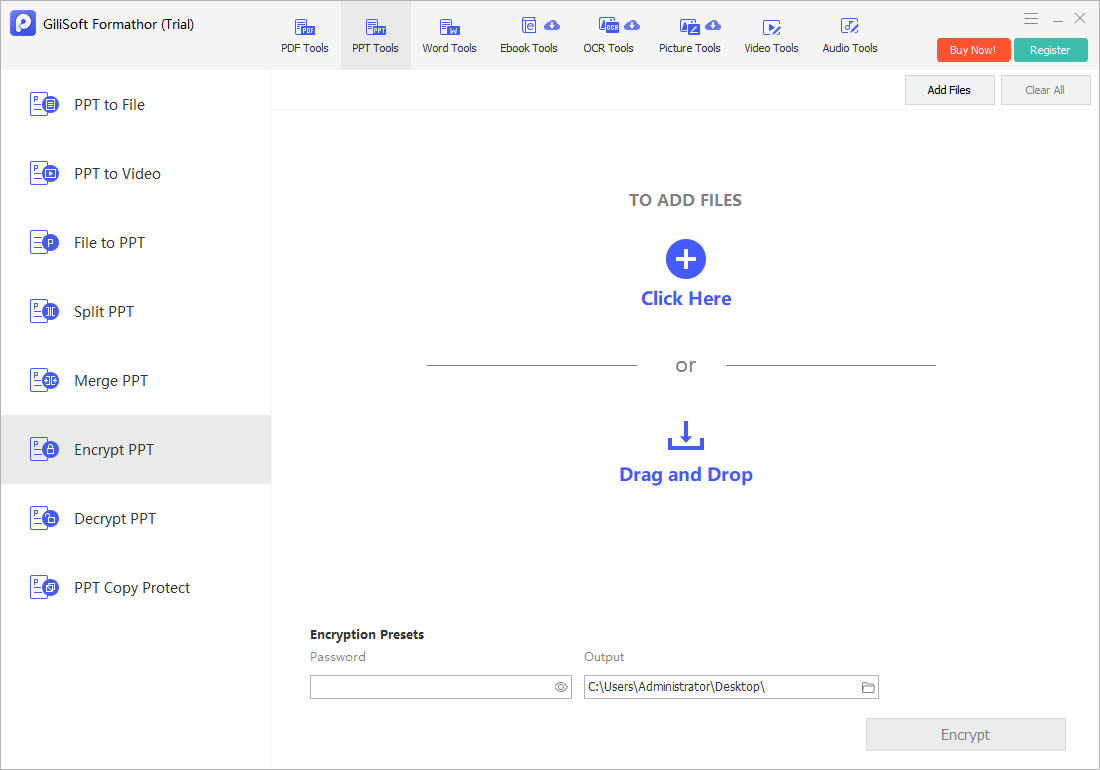Toggle password visibility eye icon
1100x770 pixels.
(x=561, y=687)
